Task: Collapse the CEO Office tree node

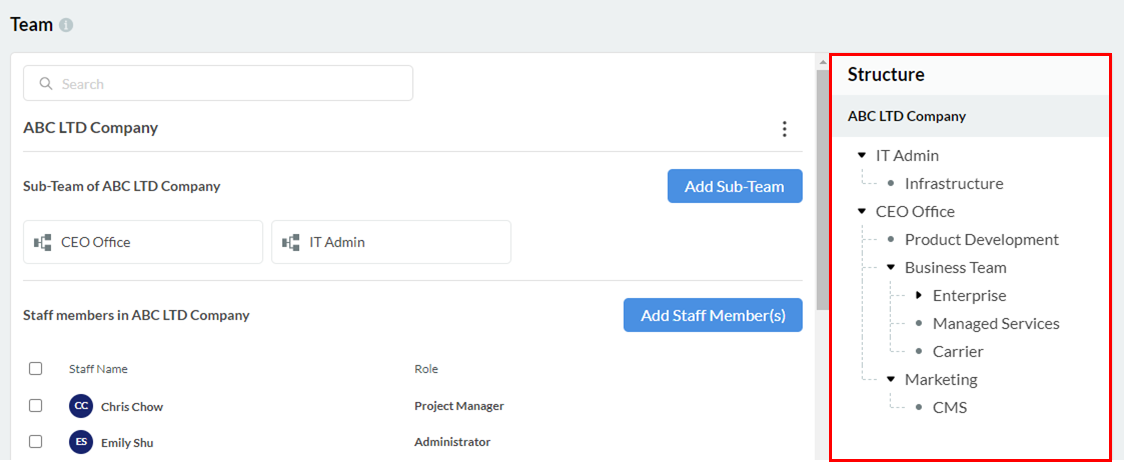Action: tap(862, 212)
